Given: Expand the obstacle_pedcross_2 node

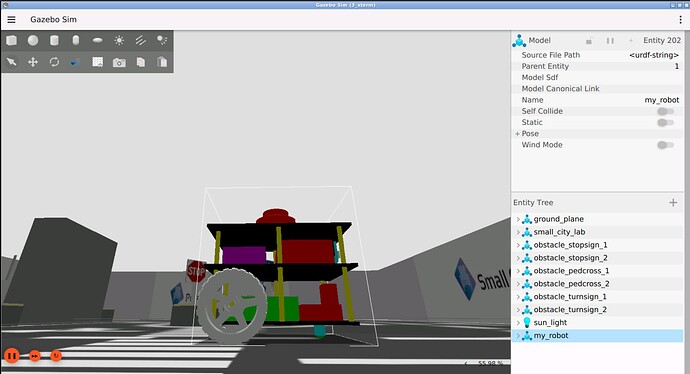Looking at the screenshot, I should (518, 284).
